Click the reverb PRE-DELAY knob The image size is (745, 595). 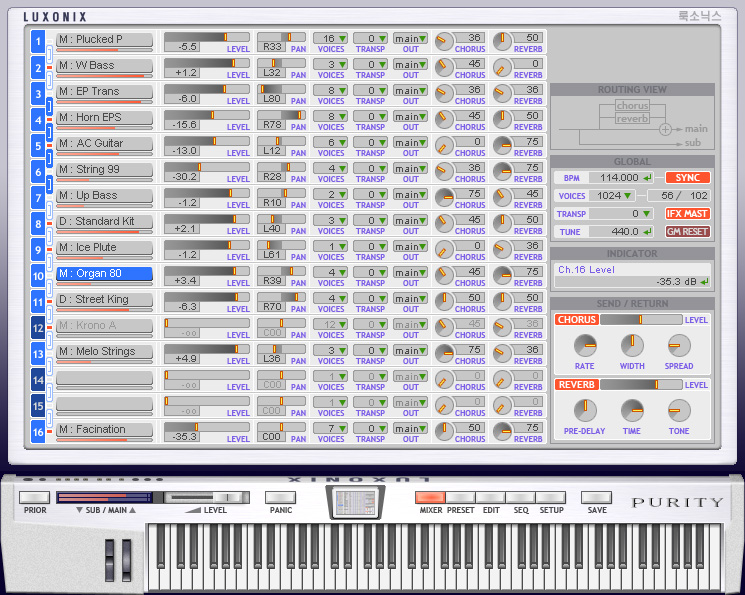[x=585, y=410]
